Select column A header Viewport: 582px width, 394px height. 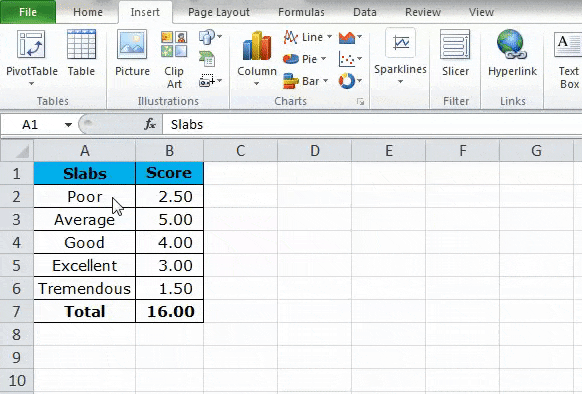coord(85,151)
